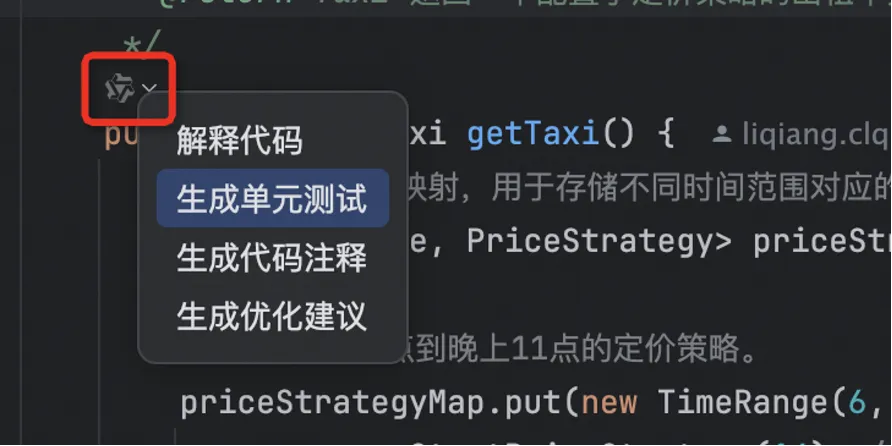
Task: Click the orange new keyword
Action: point(609,403)
